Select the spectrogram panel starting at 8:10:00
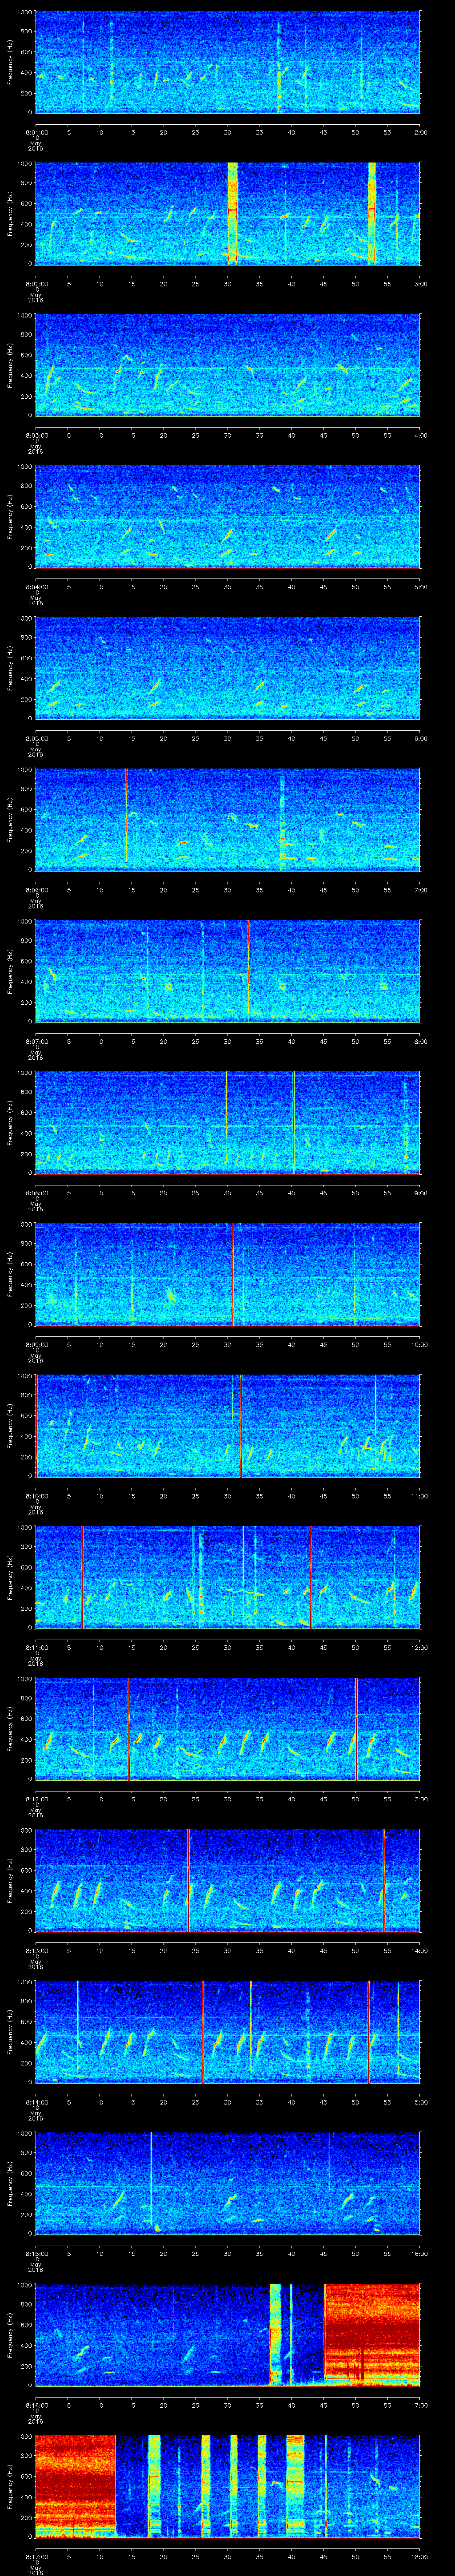Screen dimensions: 455x2576 pyautogui.click(x=228, y=1425)
